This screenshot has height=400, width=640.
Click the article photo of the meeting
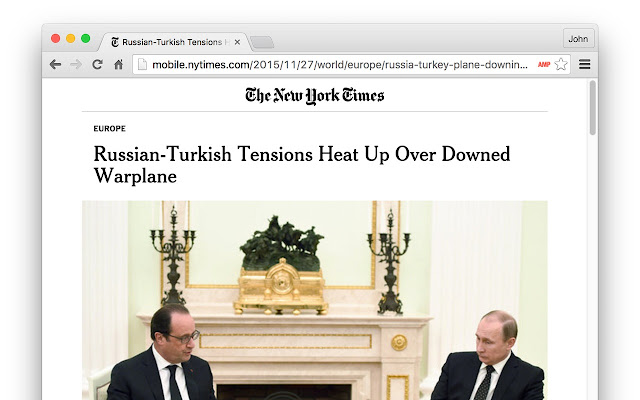pyautogui.click(x=315, y=300)
